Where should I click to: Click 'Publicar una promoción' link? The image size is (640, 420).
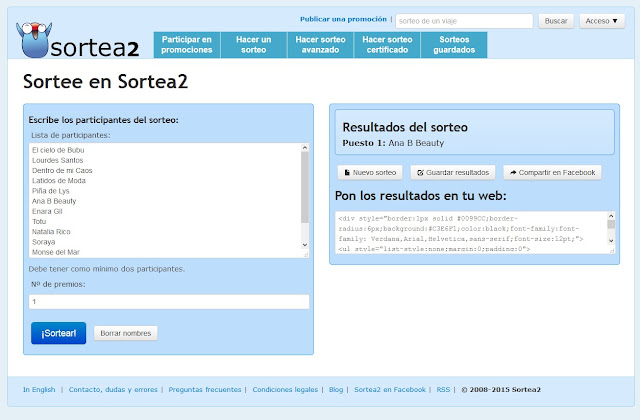[x=343, y=19]
